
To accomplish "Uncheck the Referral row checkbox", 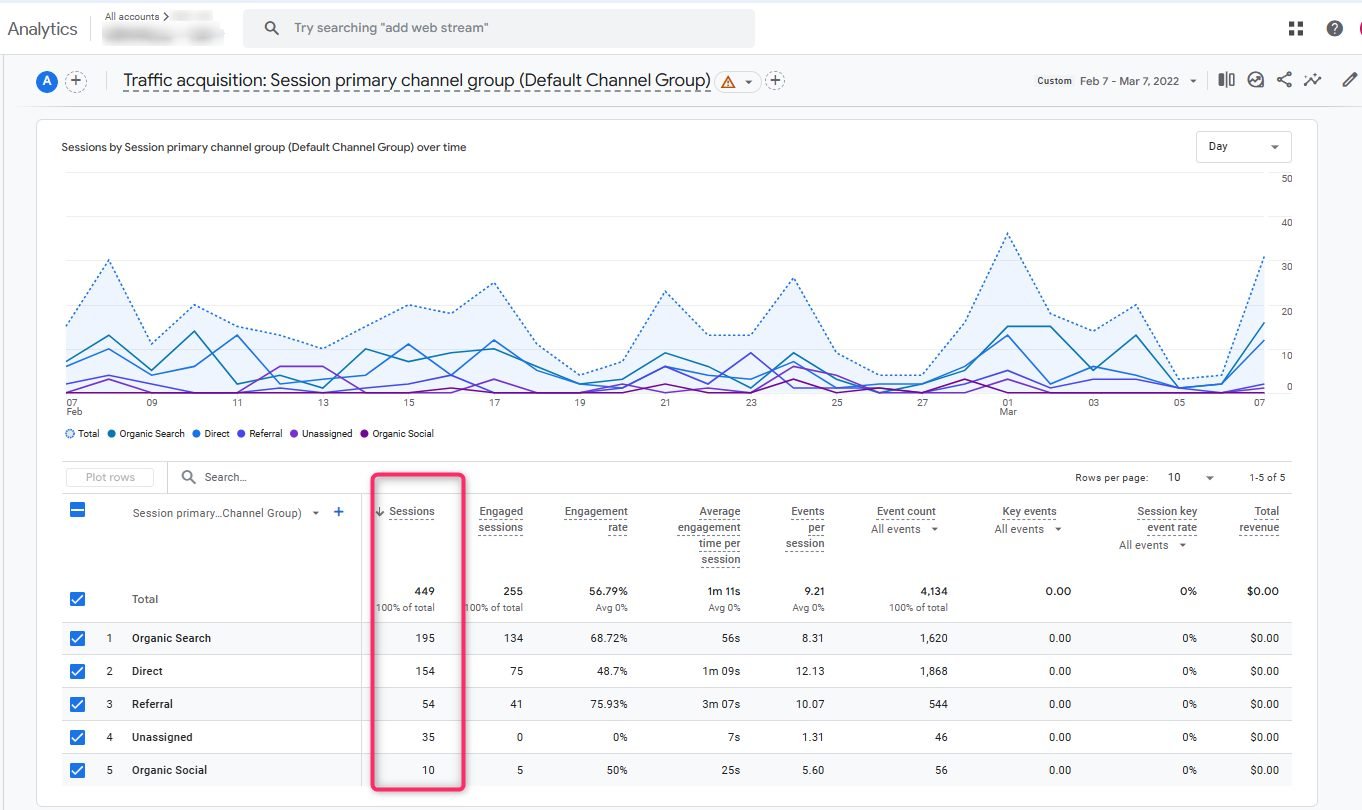I will click(x=77, y=704).
